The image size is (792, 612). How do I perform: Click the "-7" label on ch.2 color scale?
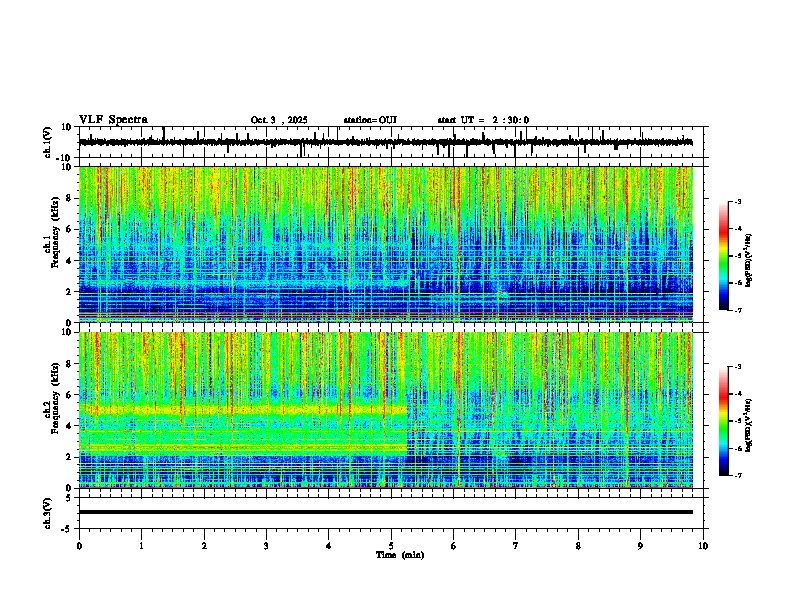(x=738, y=475)
